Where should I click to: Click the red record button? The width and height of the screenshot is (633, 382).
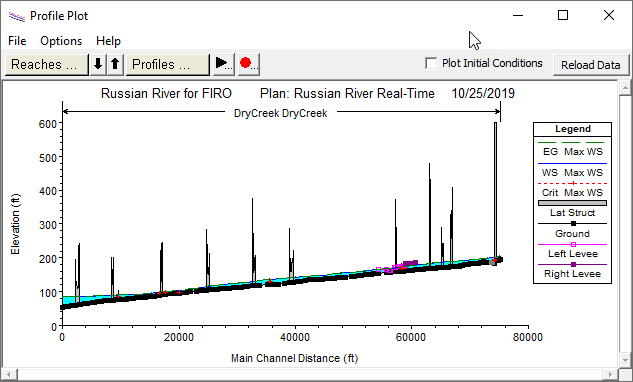tap(248, 64)
